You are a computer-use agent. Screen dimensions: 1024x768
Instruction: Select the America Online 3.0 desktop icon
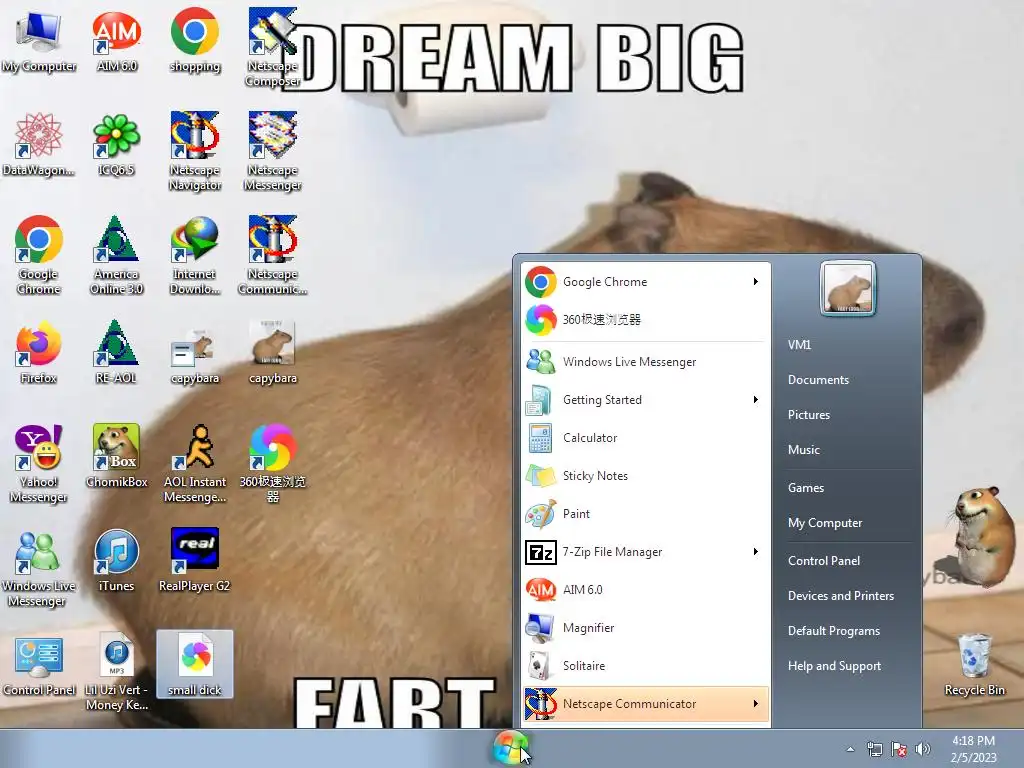116,255
